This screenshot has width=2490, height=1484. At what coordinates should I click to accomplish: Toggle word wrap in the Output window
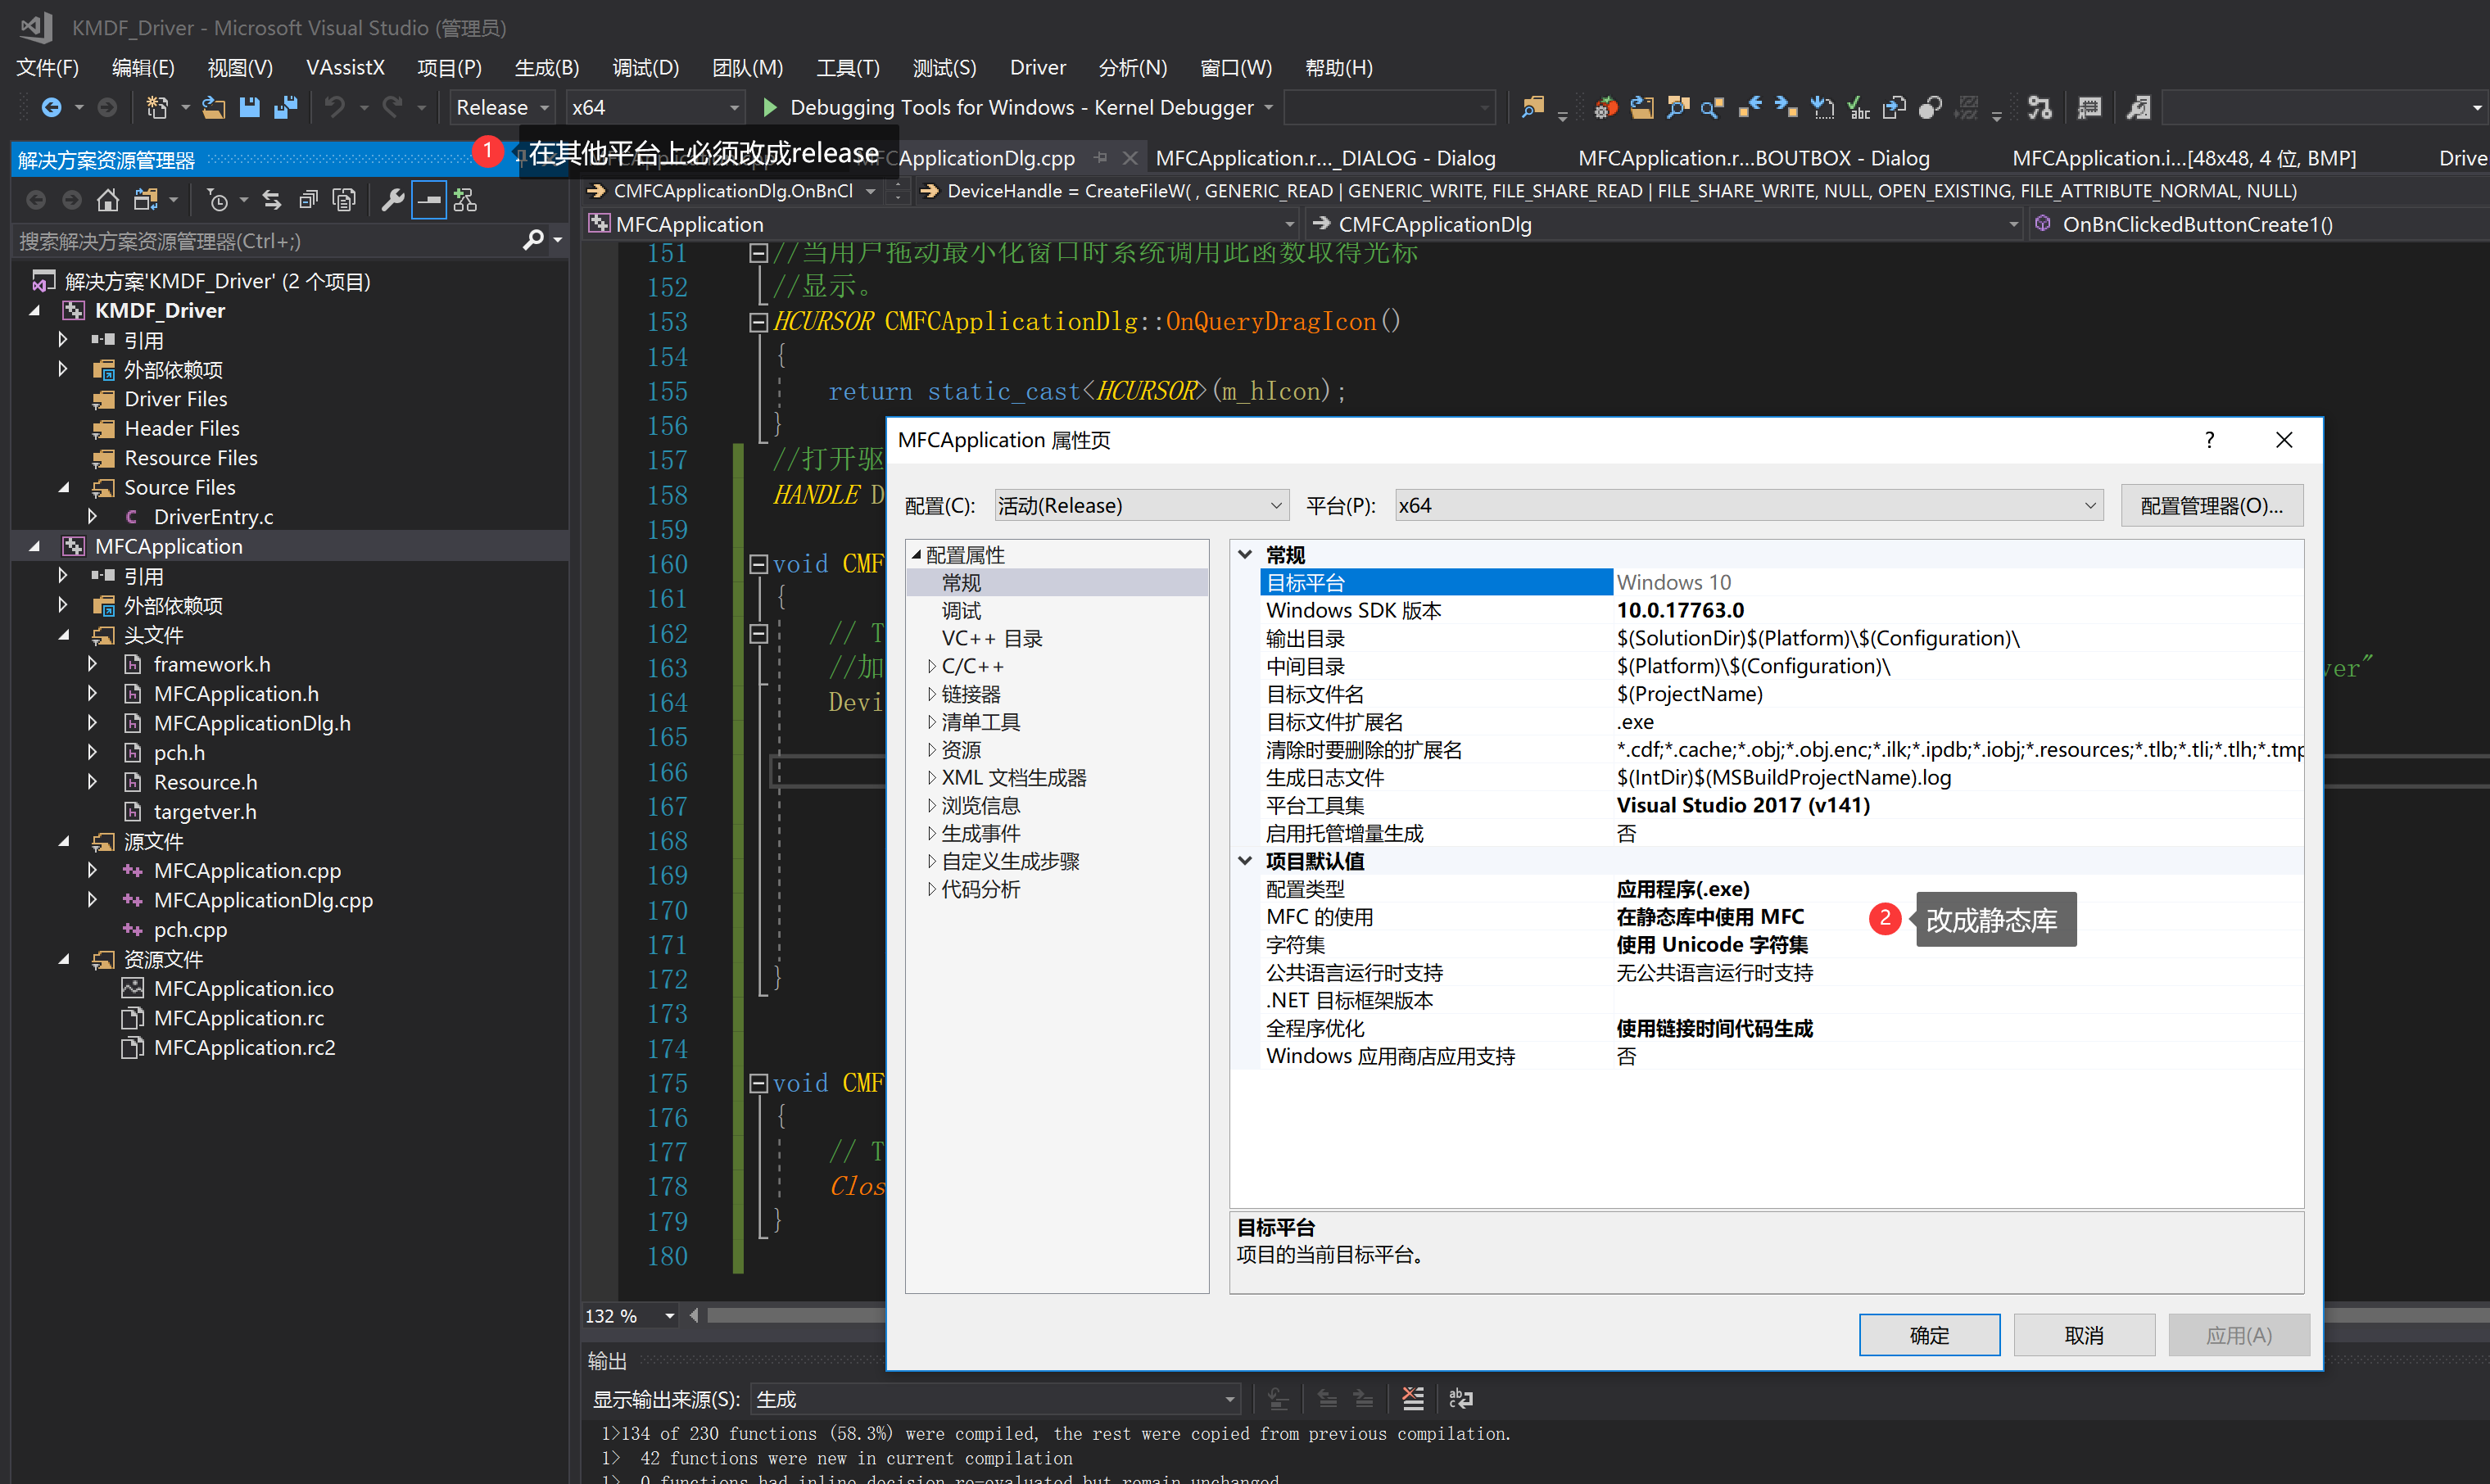tap(1461, 1398)
